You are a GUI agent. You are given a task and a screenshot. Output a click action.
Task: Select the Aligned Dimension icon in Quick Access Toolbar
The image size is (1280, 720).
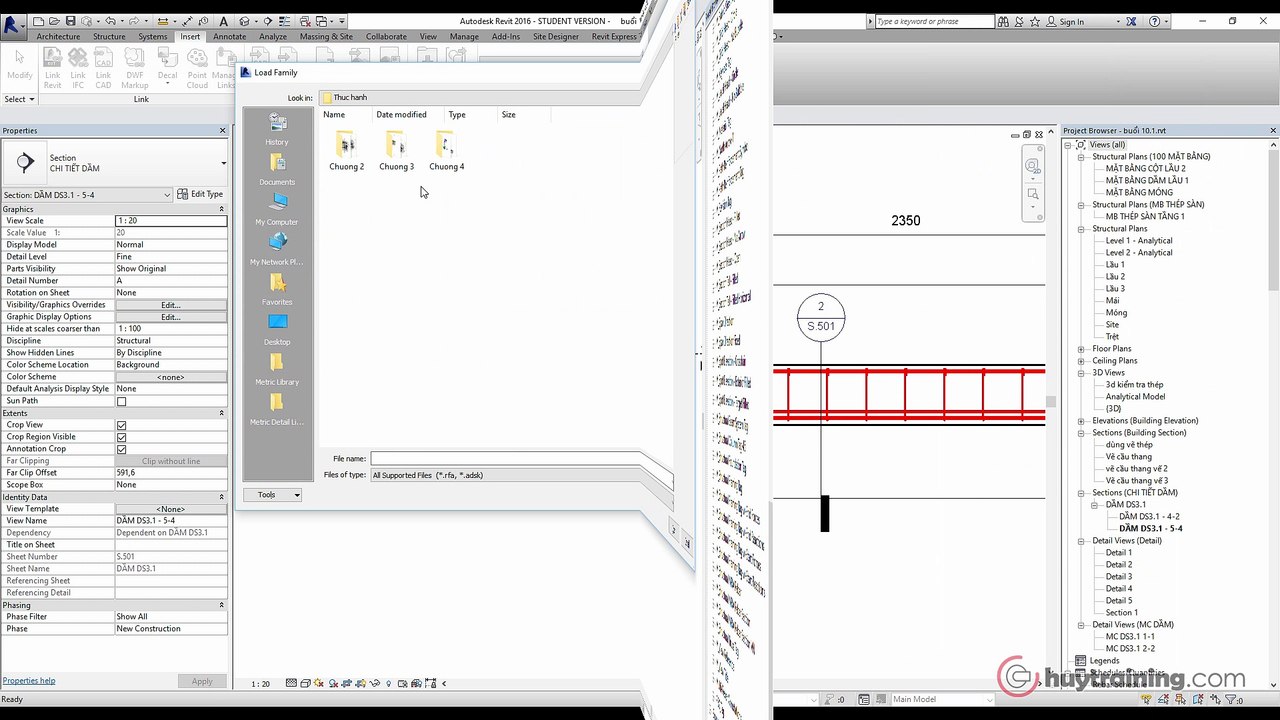click(x=187, y=21)
